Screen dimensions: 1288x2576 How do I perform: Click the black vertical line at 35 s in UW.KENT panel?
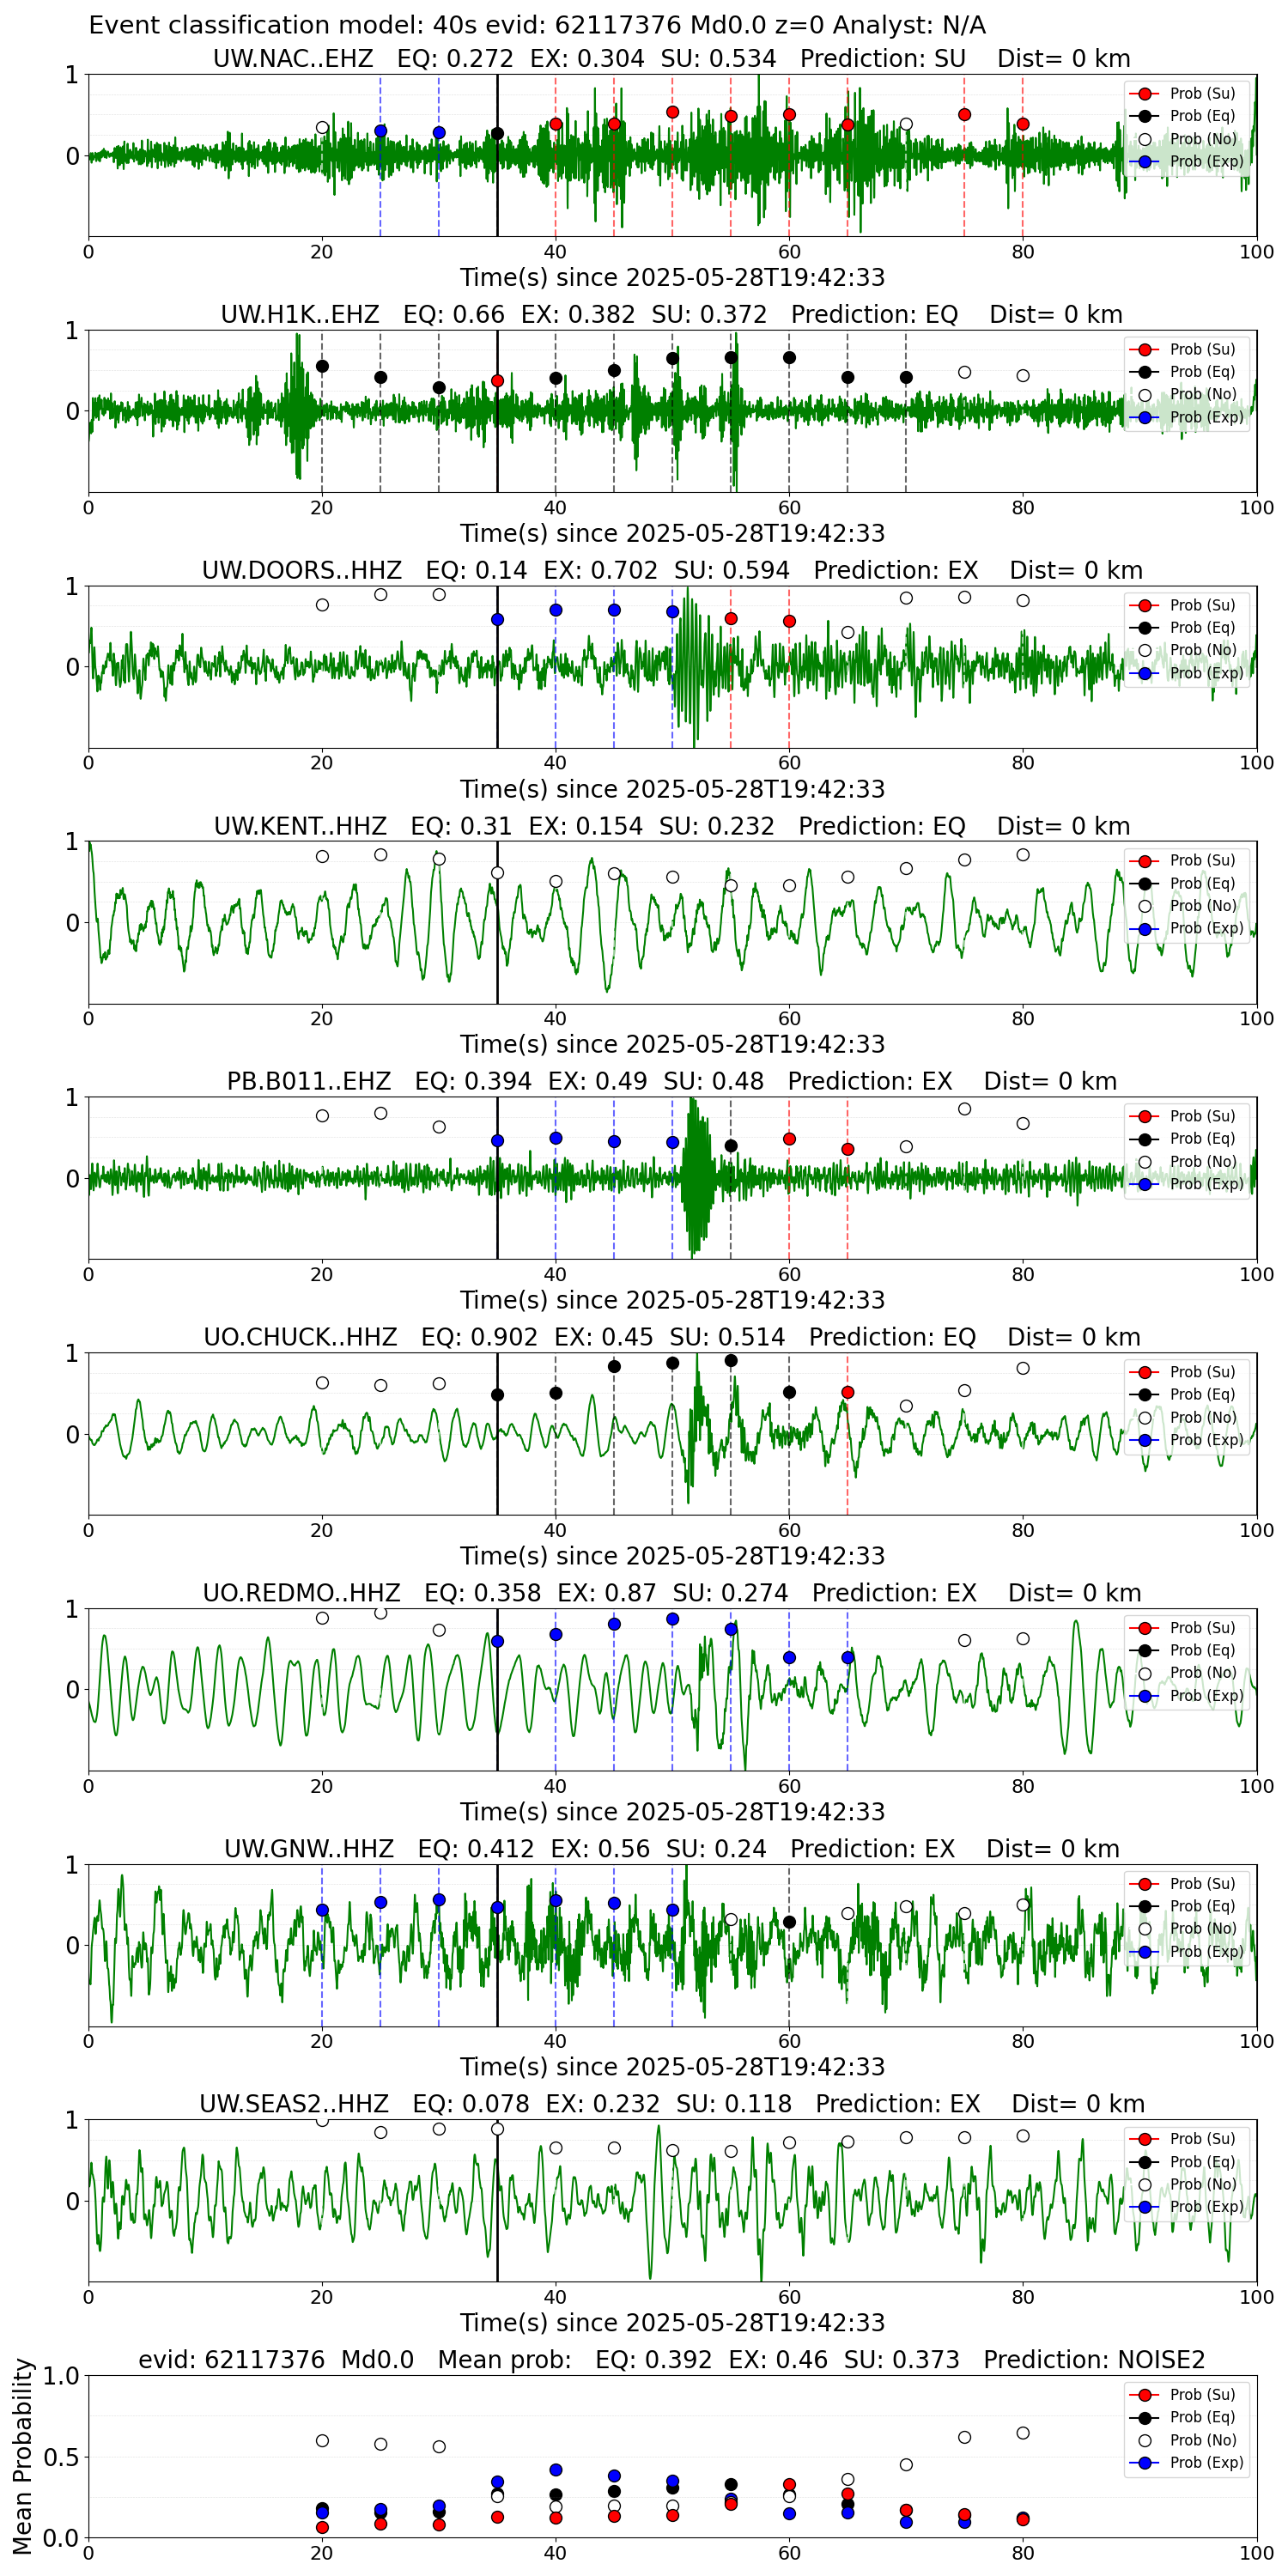coord(497,922)
